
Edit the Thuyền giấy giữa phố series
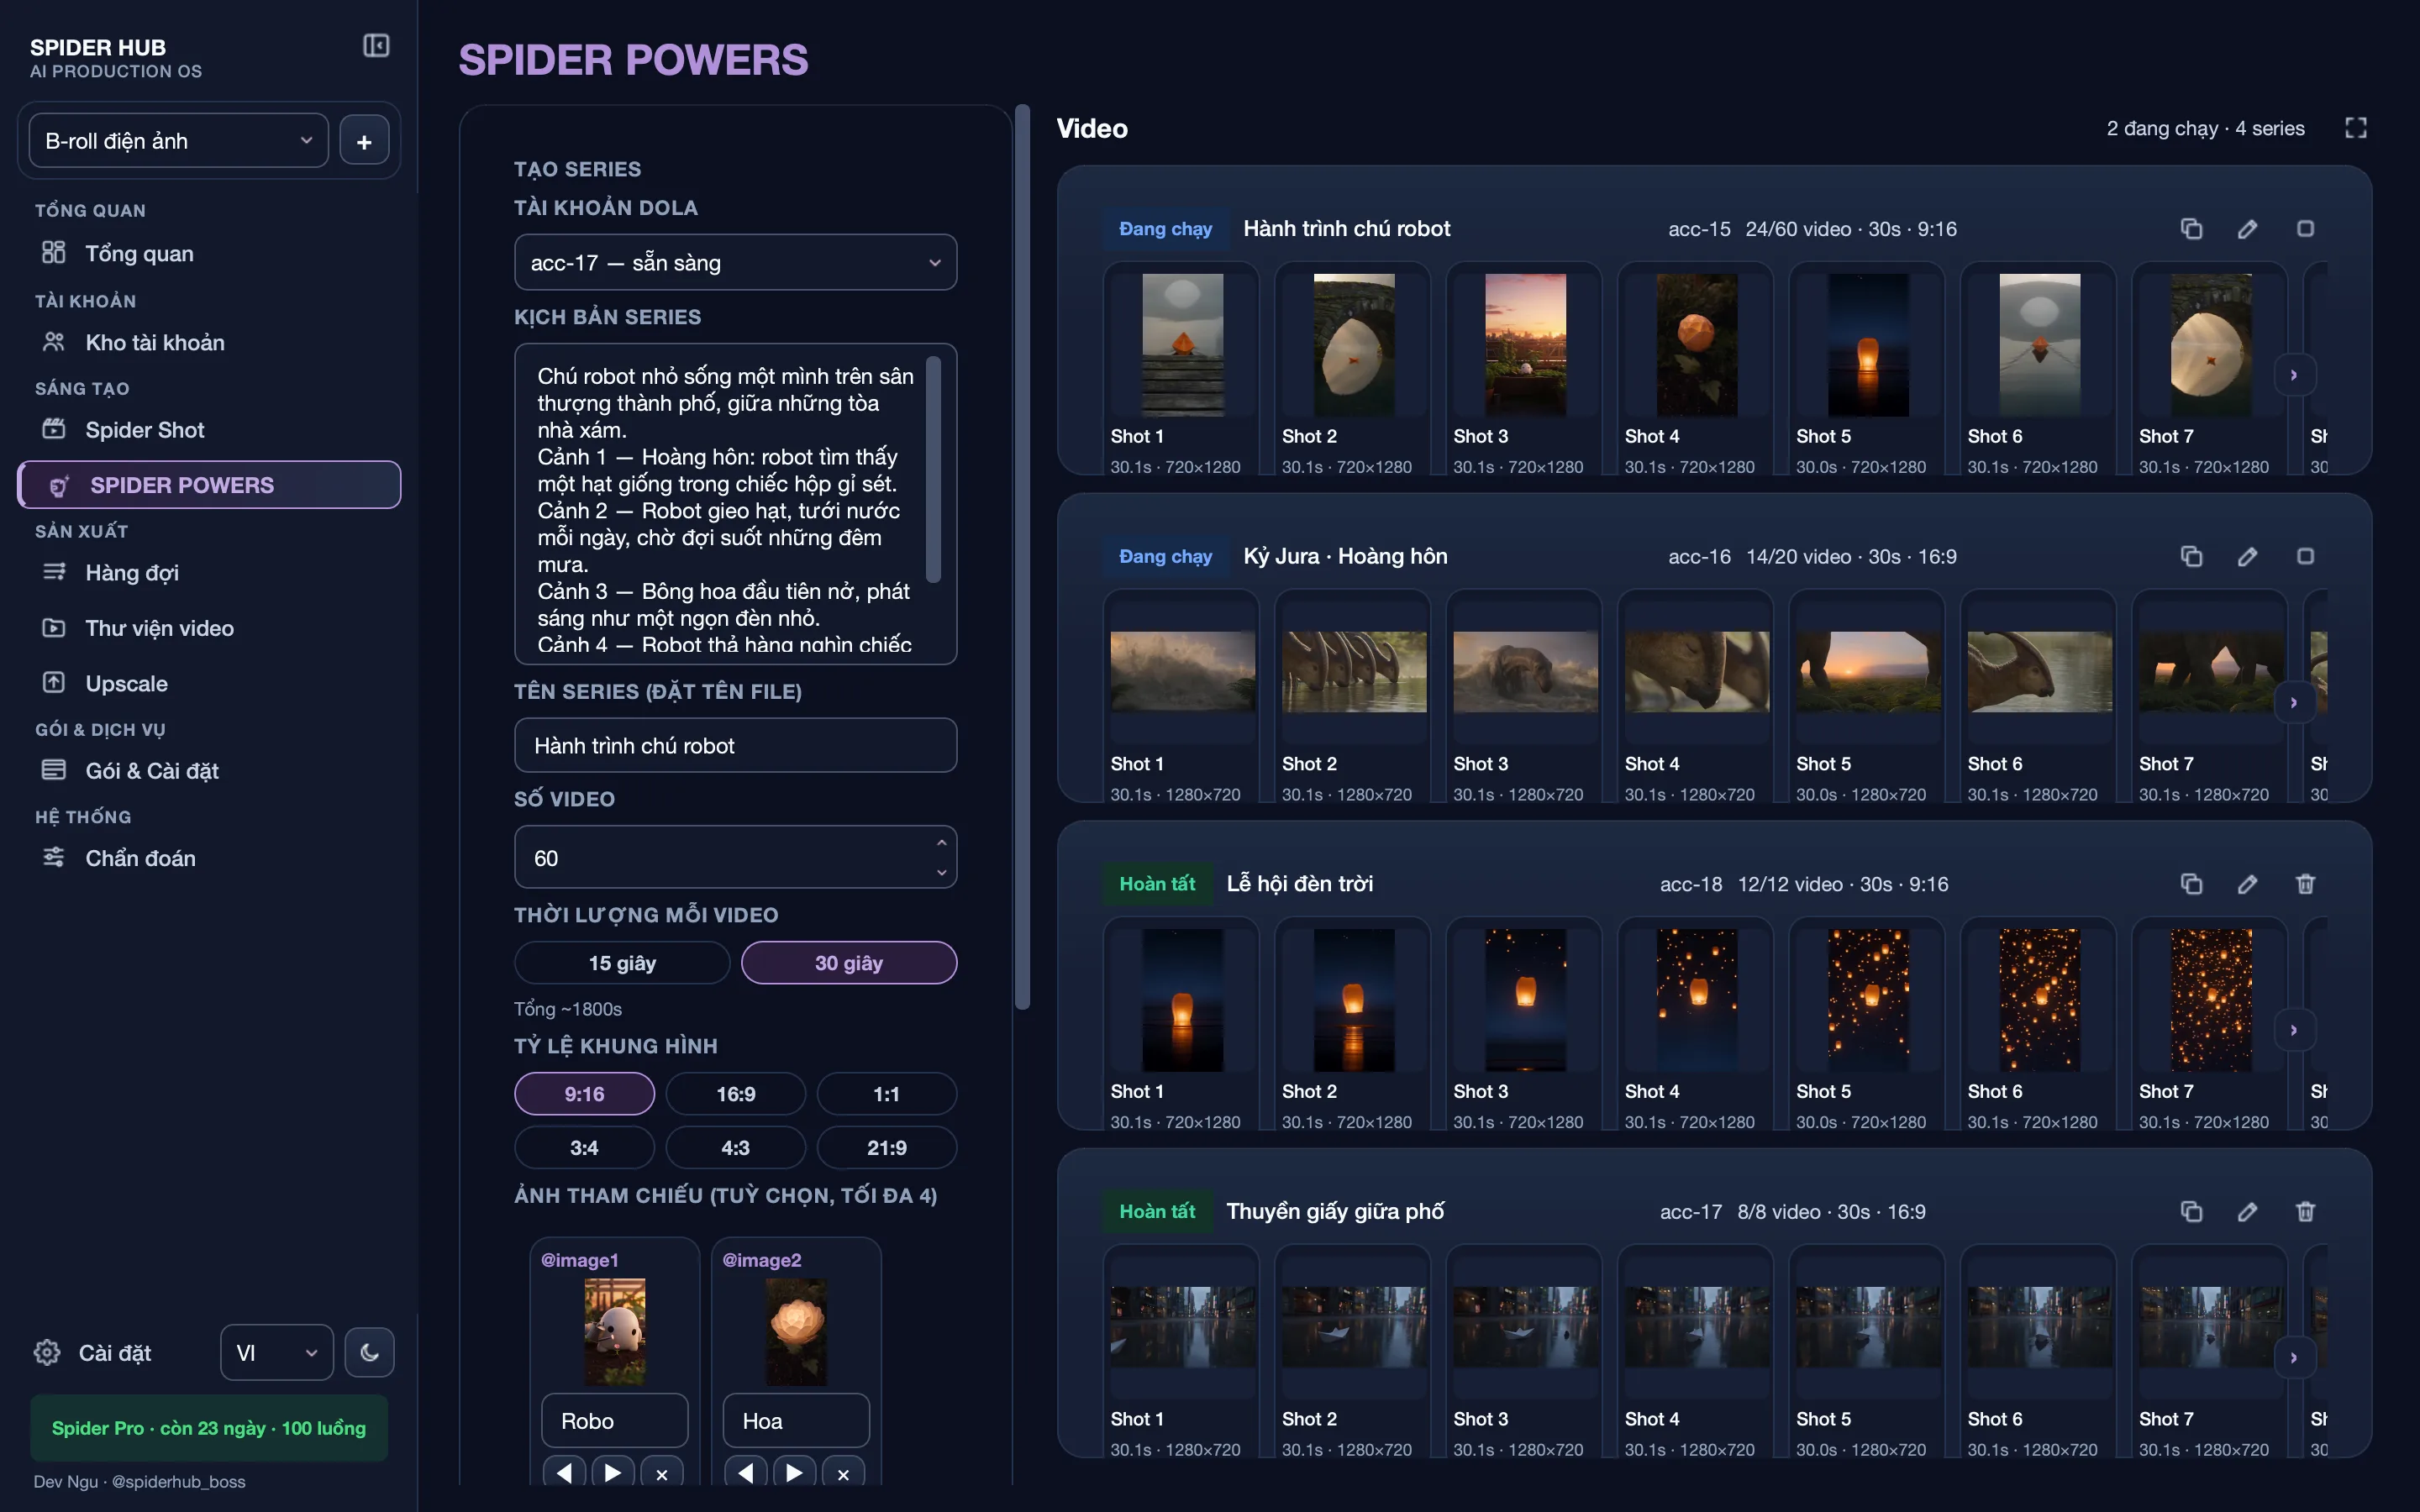coord(2247,1211)
